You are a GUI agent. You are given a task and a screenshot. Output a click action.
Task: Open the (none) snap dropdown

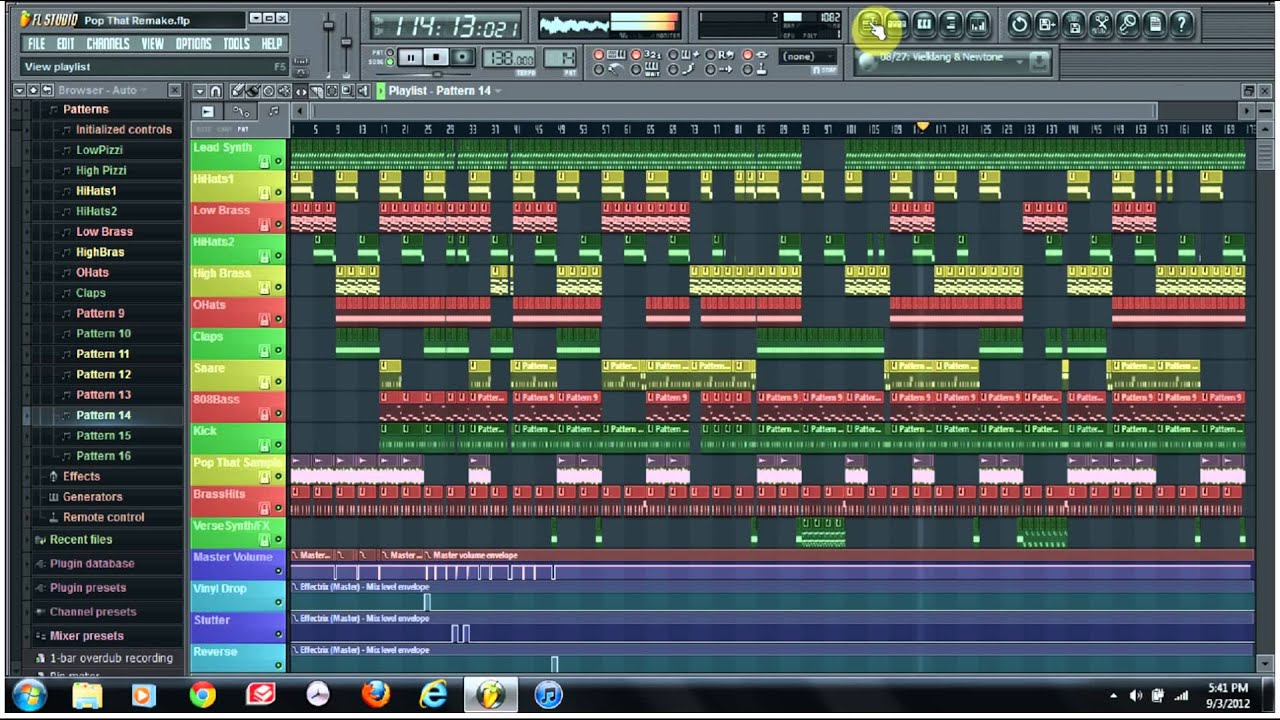807,57
